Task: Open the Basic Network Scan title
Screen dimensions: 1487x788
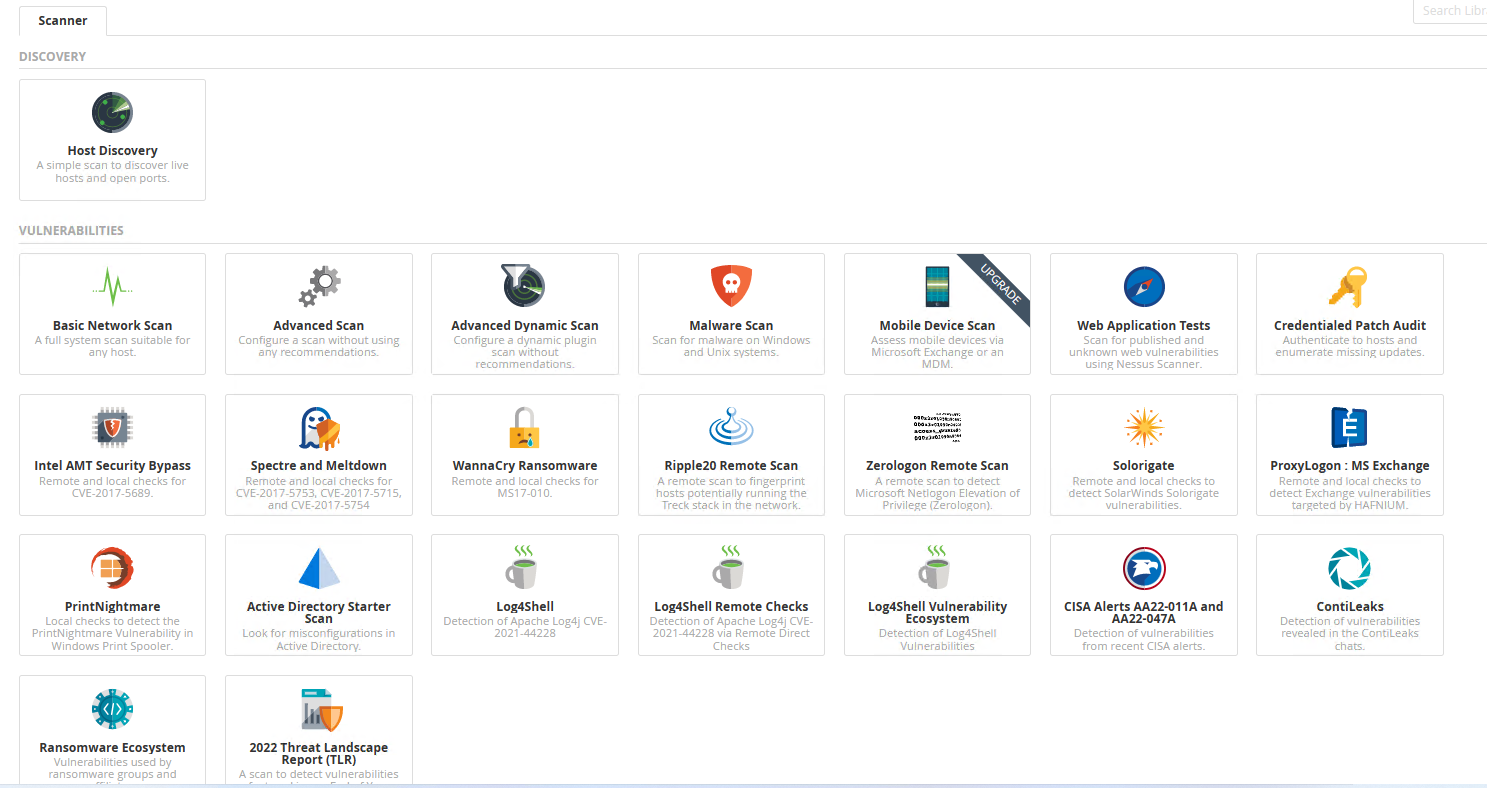Action: (x=112, y=326)
